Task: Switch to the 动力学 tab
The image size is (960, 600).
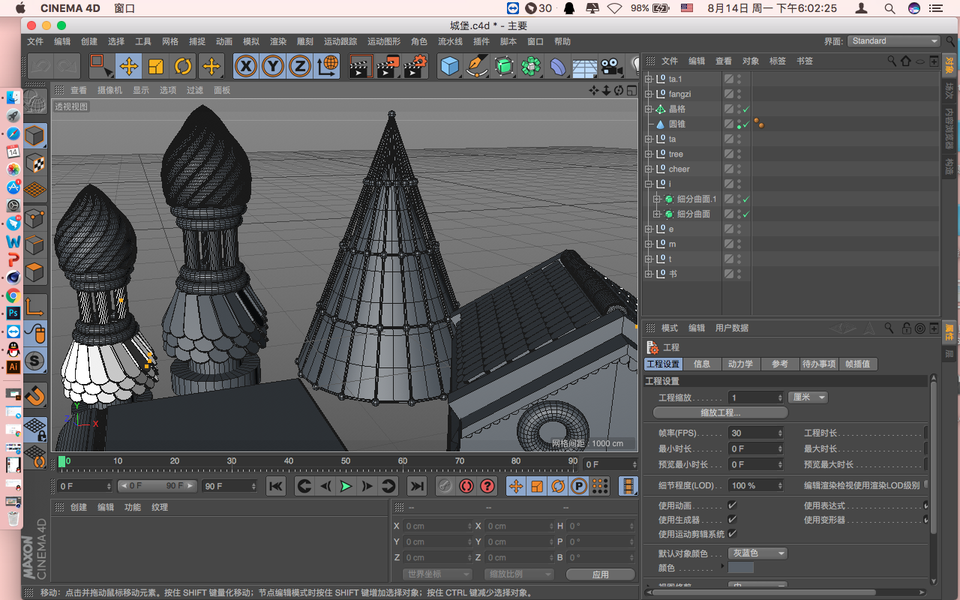Action: 740,364
